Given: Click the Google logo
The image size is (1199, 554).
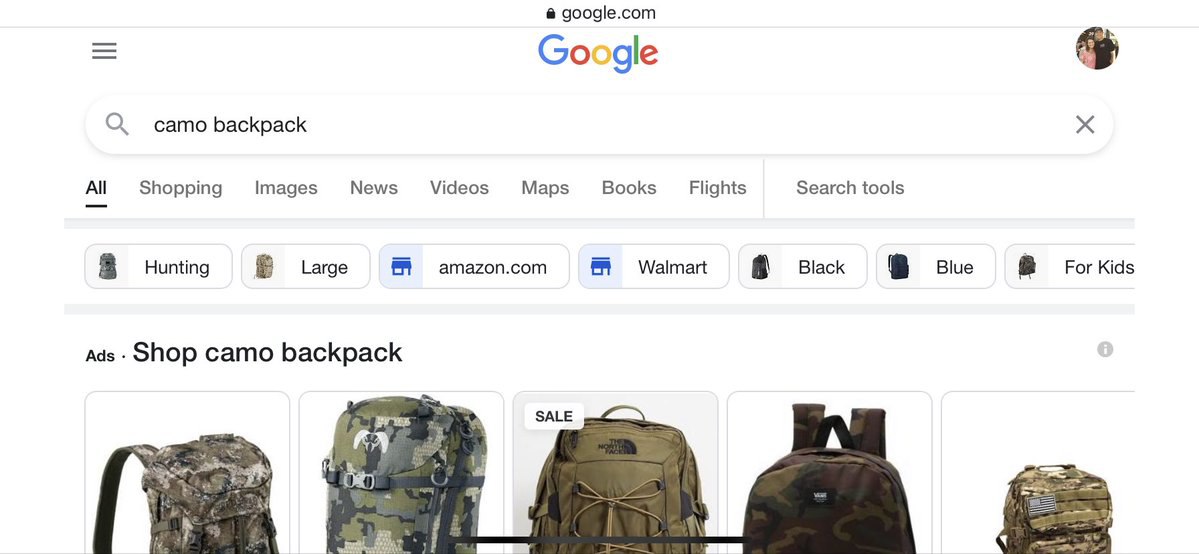Looking at the screenshot, I should point(598,54).
